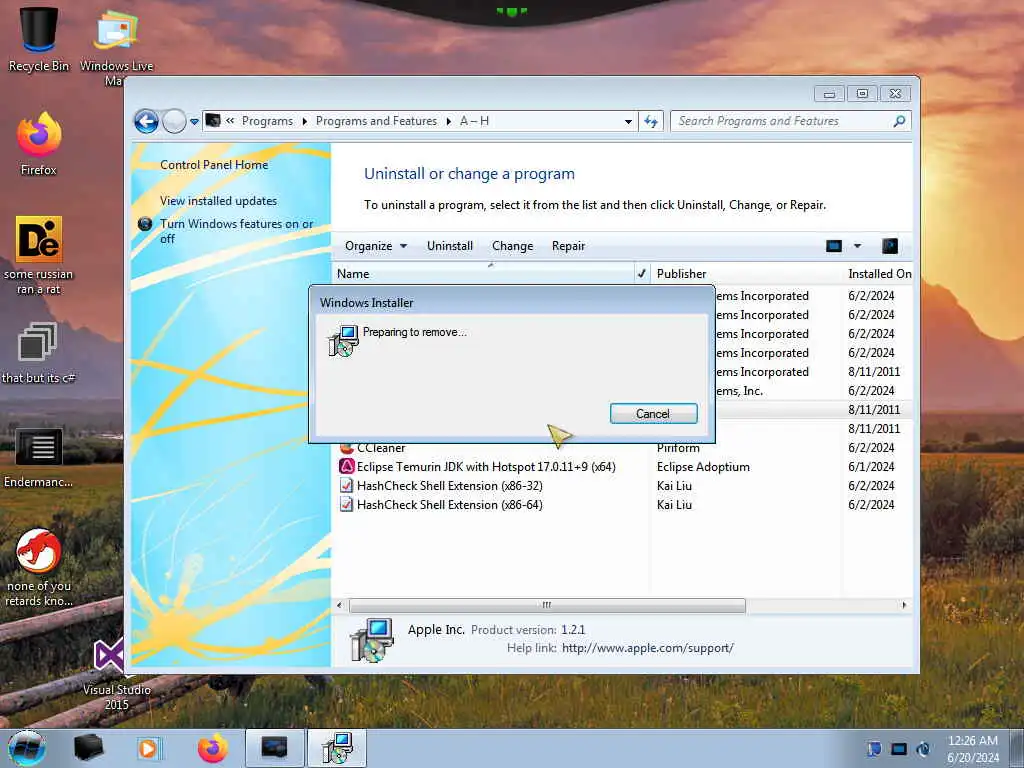Click the Start orb button

pyautogui.click(x=27, y=748)
